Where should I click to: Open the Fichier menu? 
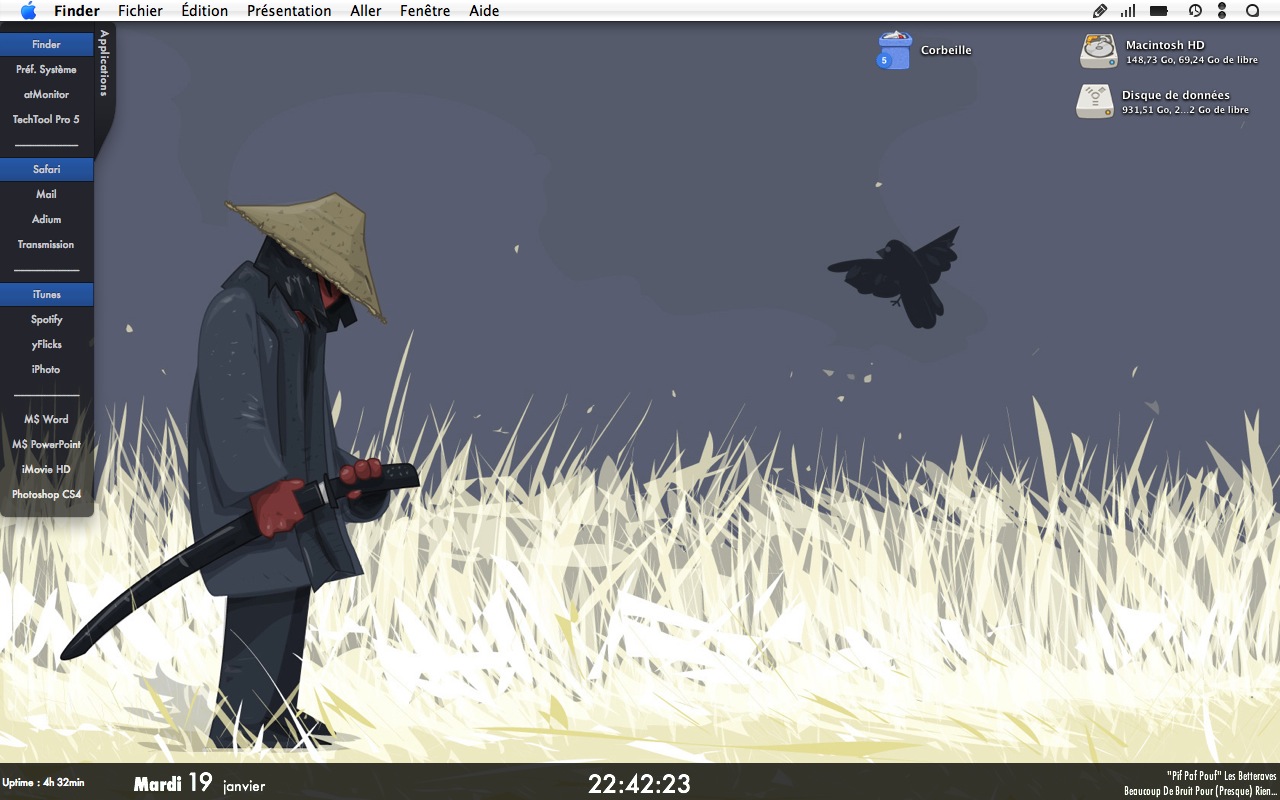click(x=140, y=11)
